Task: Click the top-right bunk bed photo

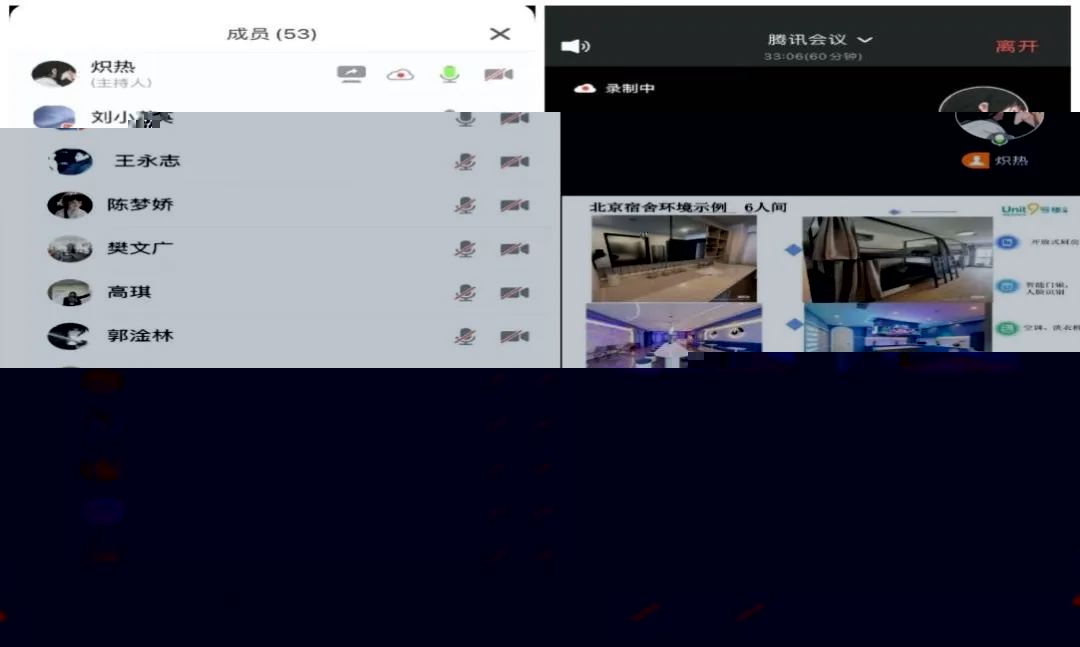Action: tap(897, 259)
